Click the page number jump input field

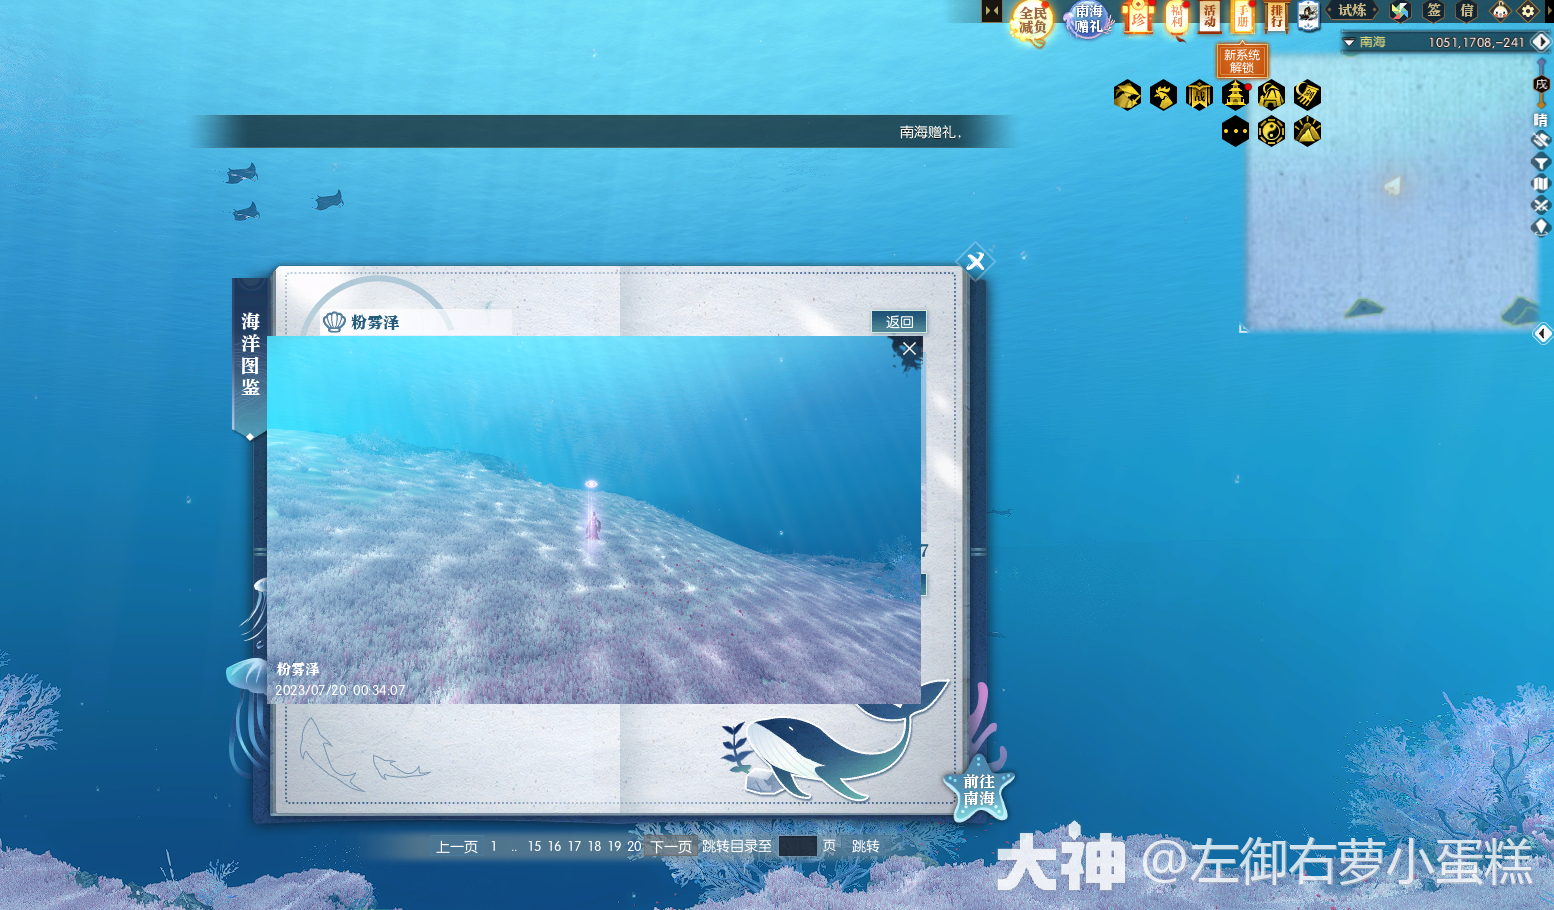point(797,847)
